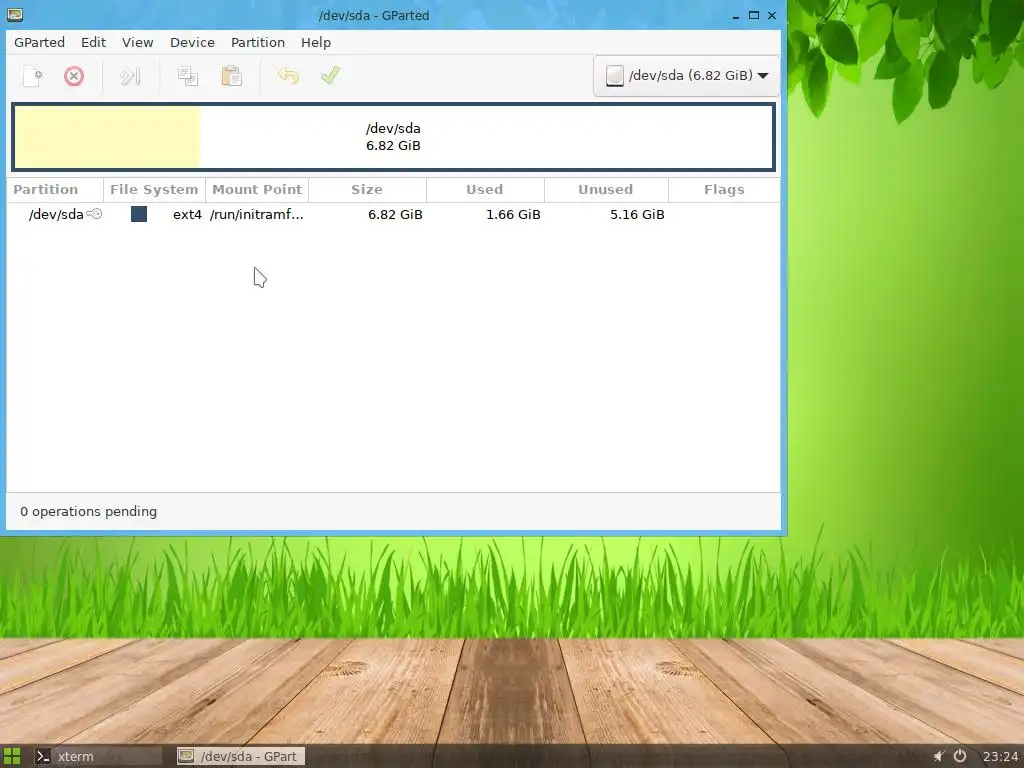Click the Unused column header
Viewport: 1024px width, 768px height.
(605, 189)
